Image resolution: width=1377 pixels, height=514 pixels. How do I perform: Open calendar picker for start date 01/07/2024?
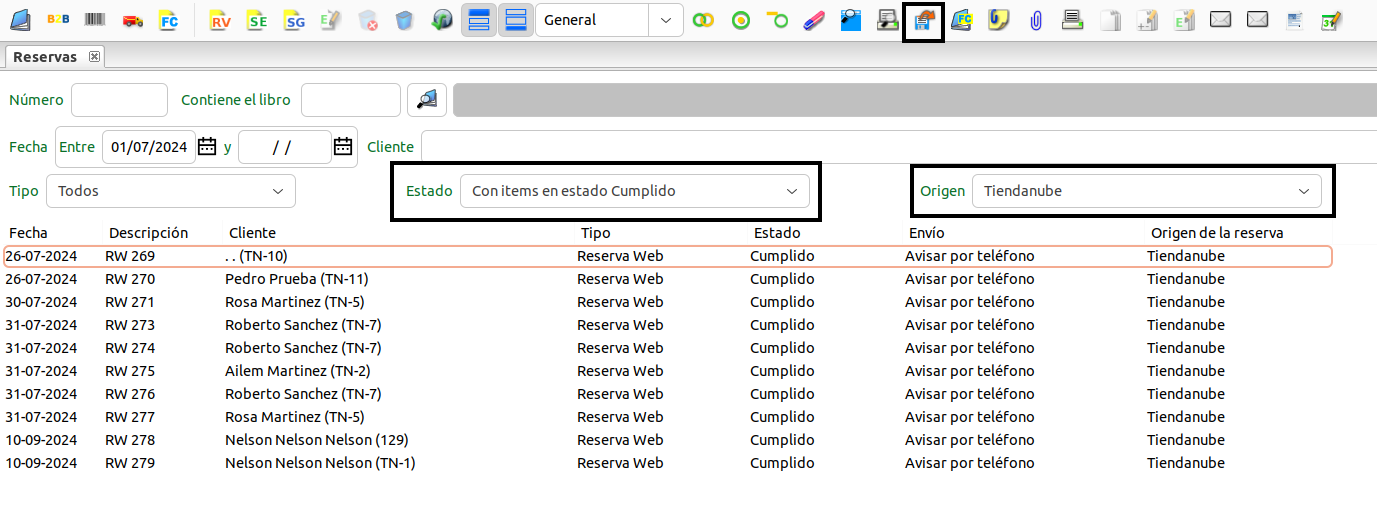(x=207, y=147)
